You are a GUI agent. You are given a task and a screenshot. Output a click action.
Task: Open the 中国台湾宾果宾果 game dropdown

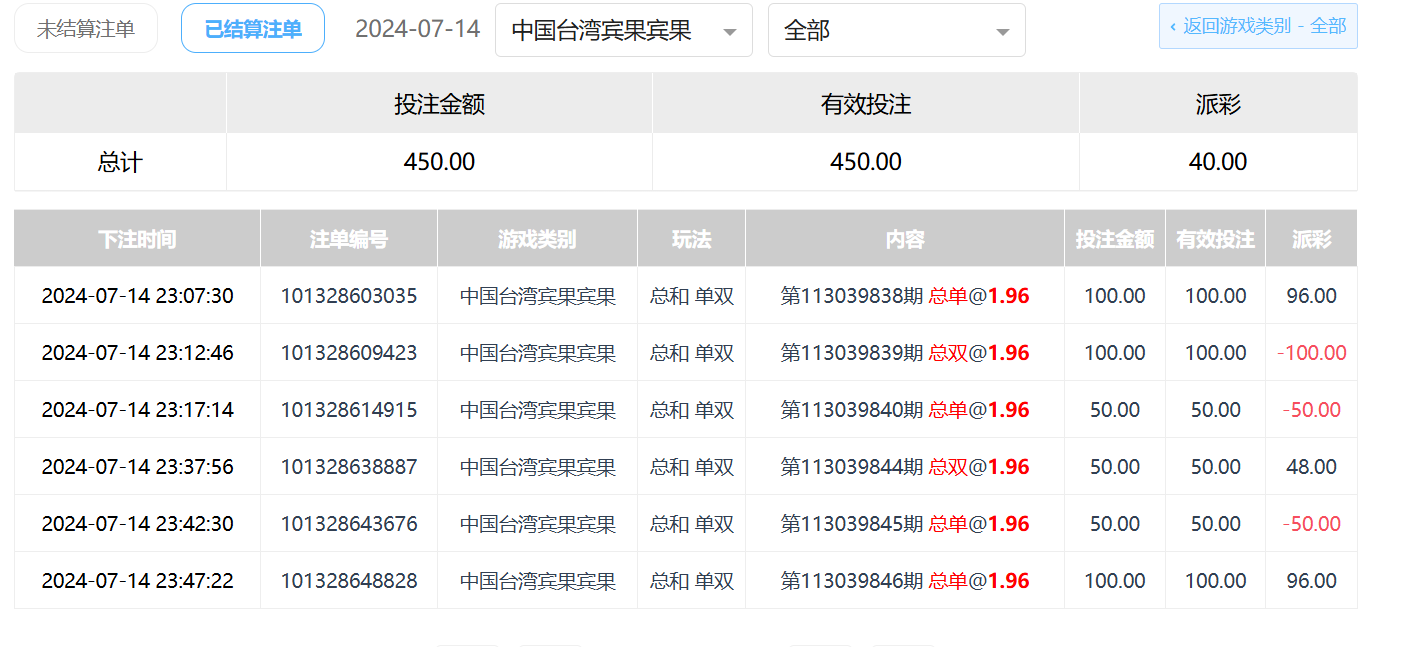point(622,31)
